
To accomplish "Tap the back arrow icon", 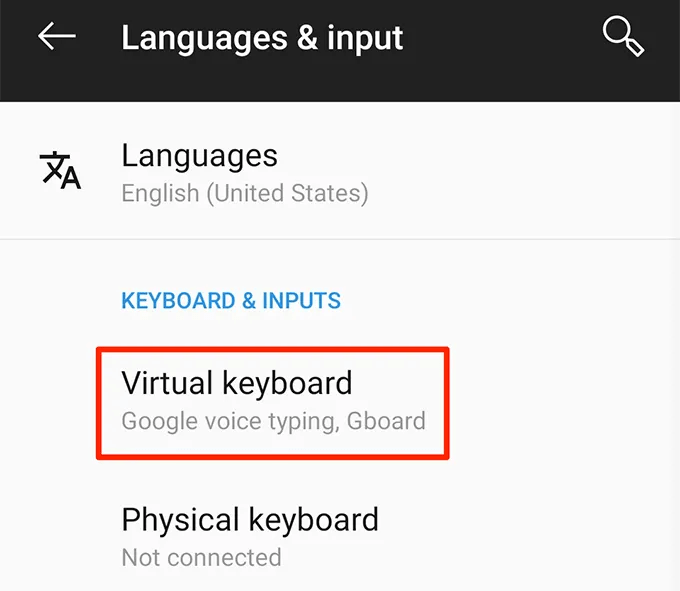I will (x=57, y=37).
